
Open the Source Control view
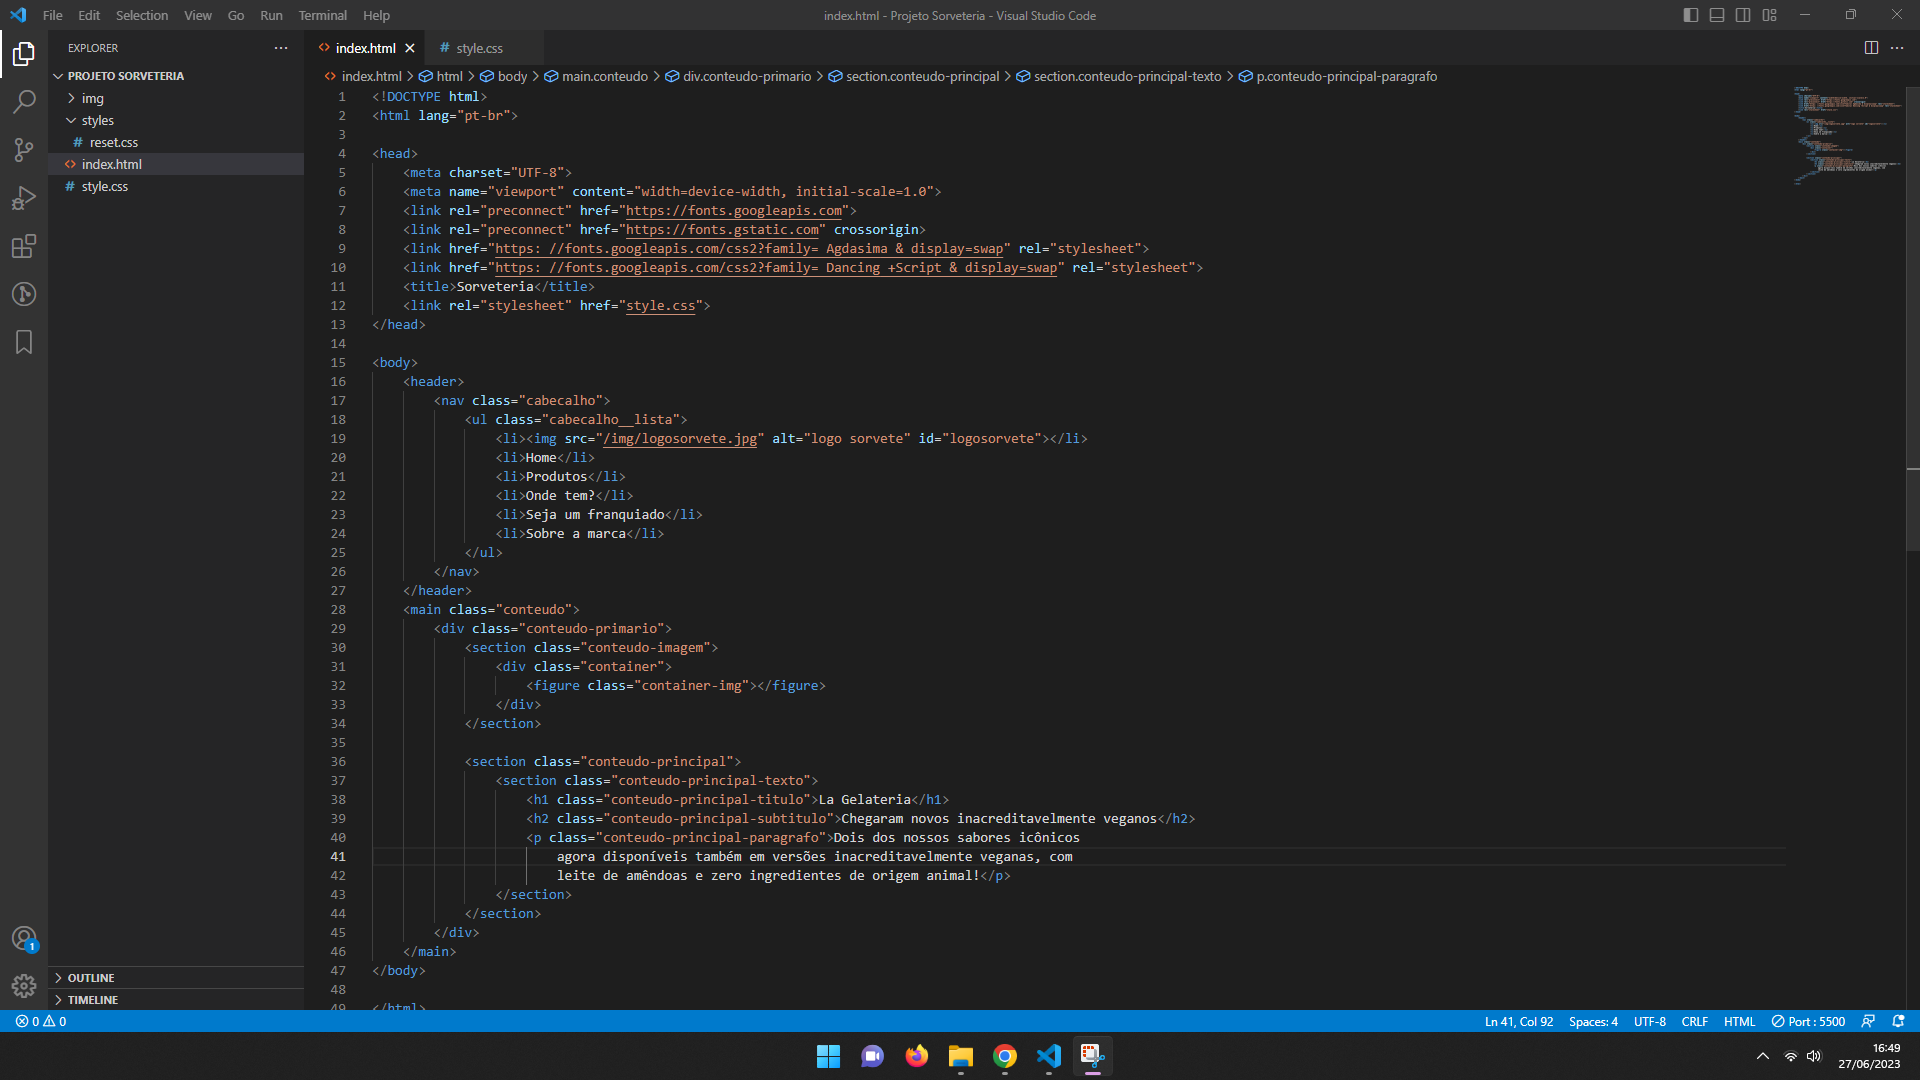pyautogui.click(x=24, y=150)
